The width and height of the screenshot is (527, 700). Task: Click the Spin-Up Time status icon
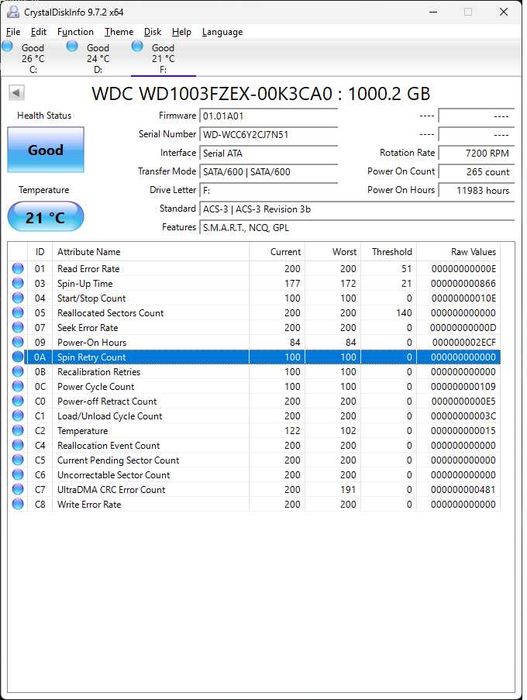coord(18,283)
